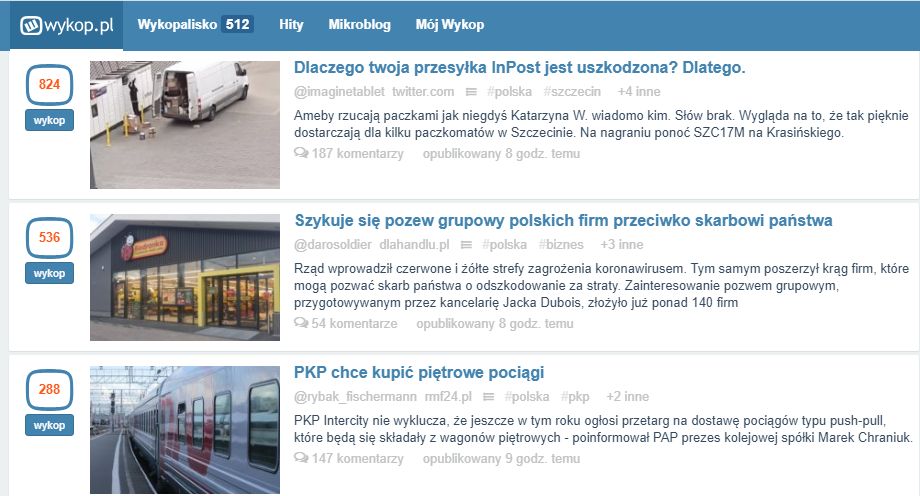The height and width of the screenshot is (496, 920).
Task: Expand the +2 inne tags
Action: pyautogui.click(x=627, y=397)
